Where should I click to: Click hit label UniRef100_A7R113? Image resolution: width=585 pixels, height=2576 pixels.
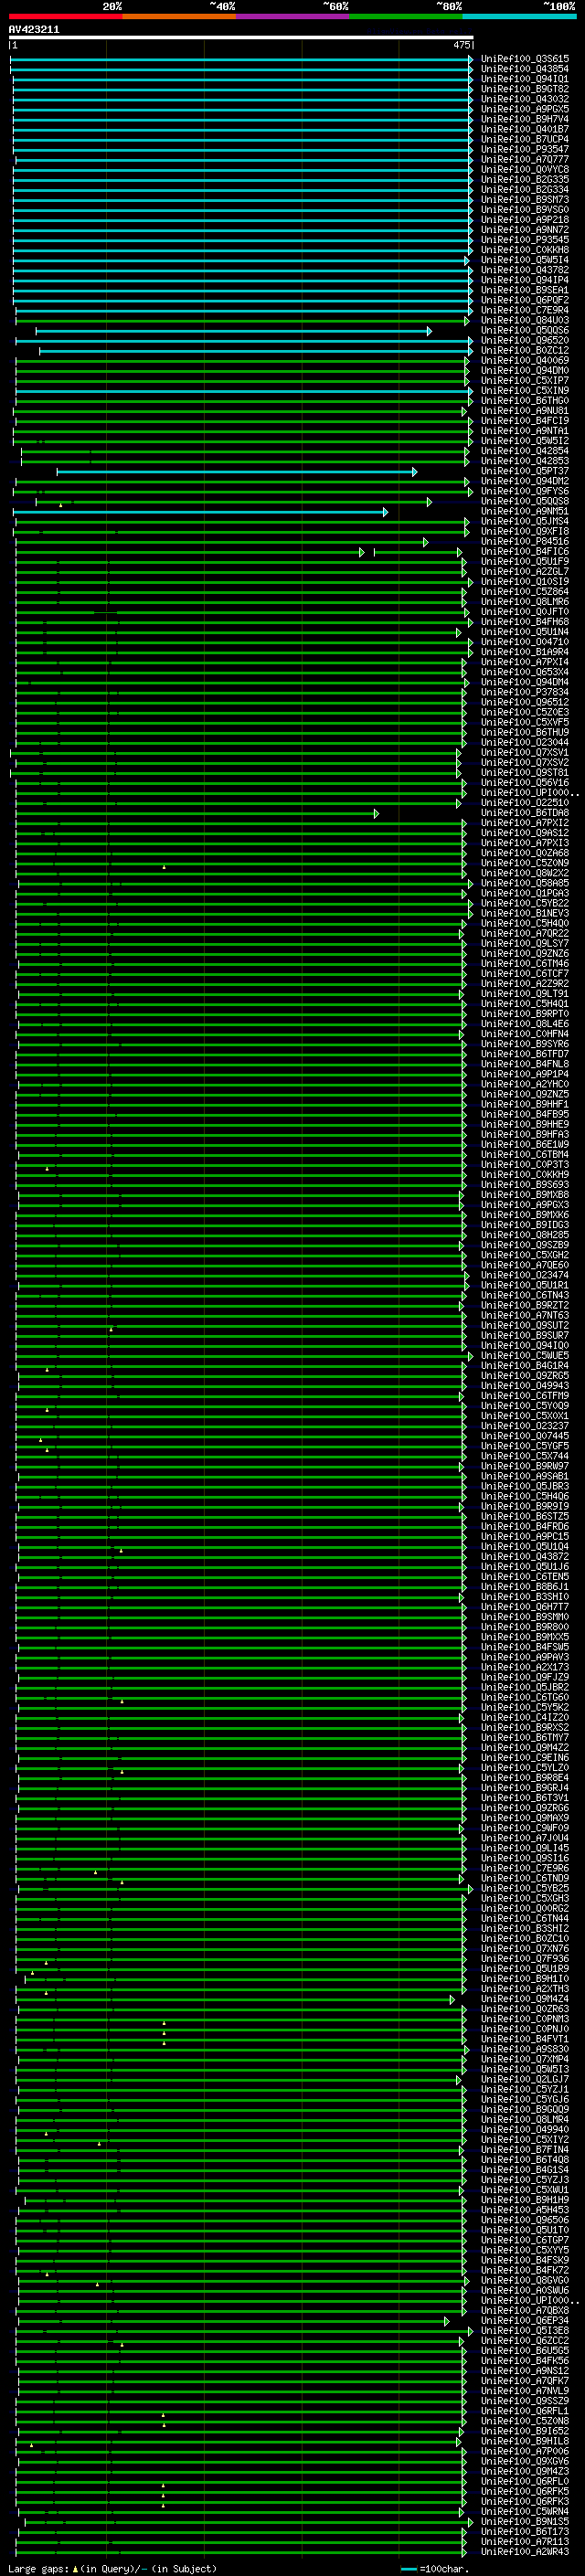click(525, 2543)
